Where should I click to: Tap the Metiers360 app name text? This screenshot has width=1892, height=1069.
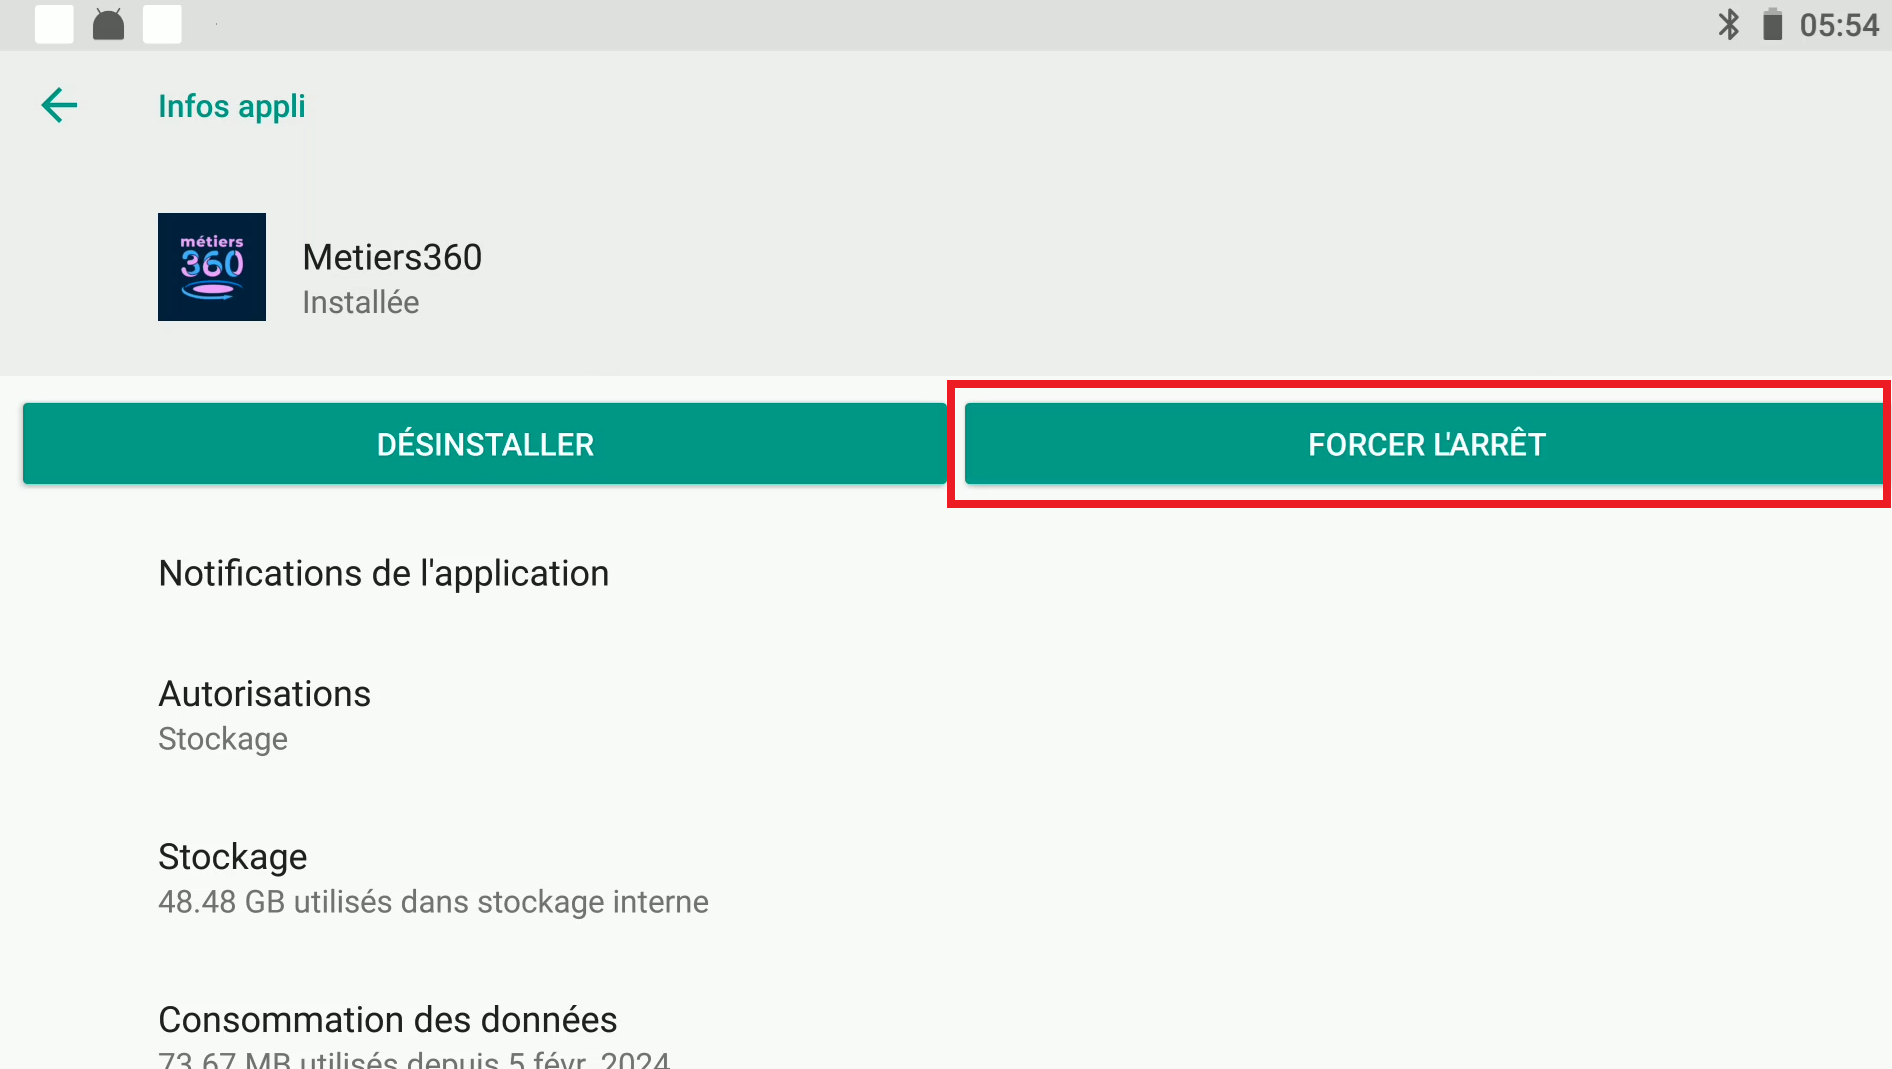click(392, 257)
